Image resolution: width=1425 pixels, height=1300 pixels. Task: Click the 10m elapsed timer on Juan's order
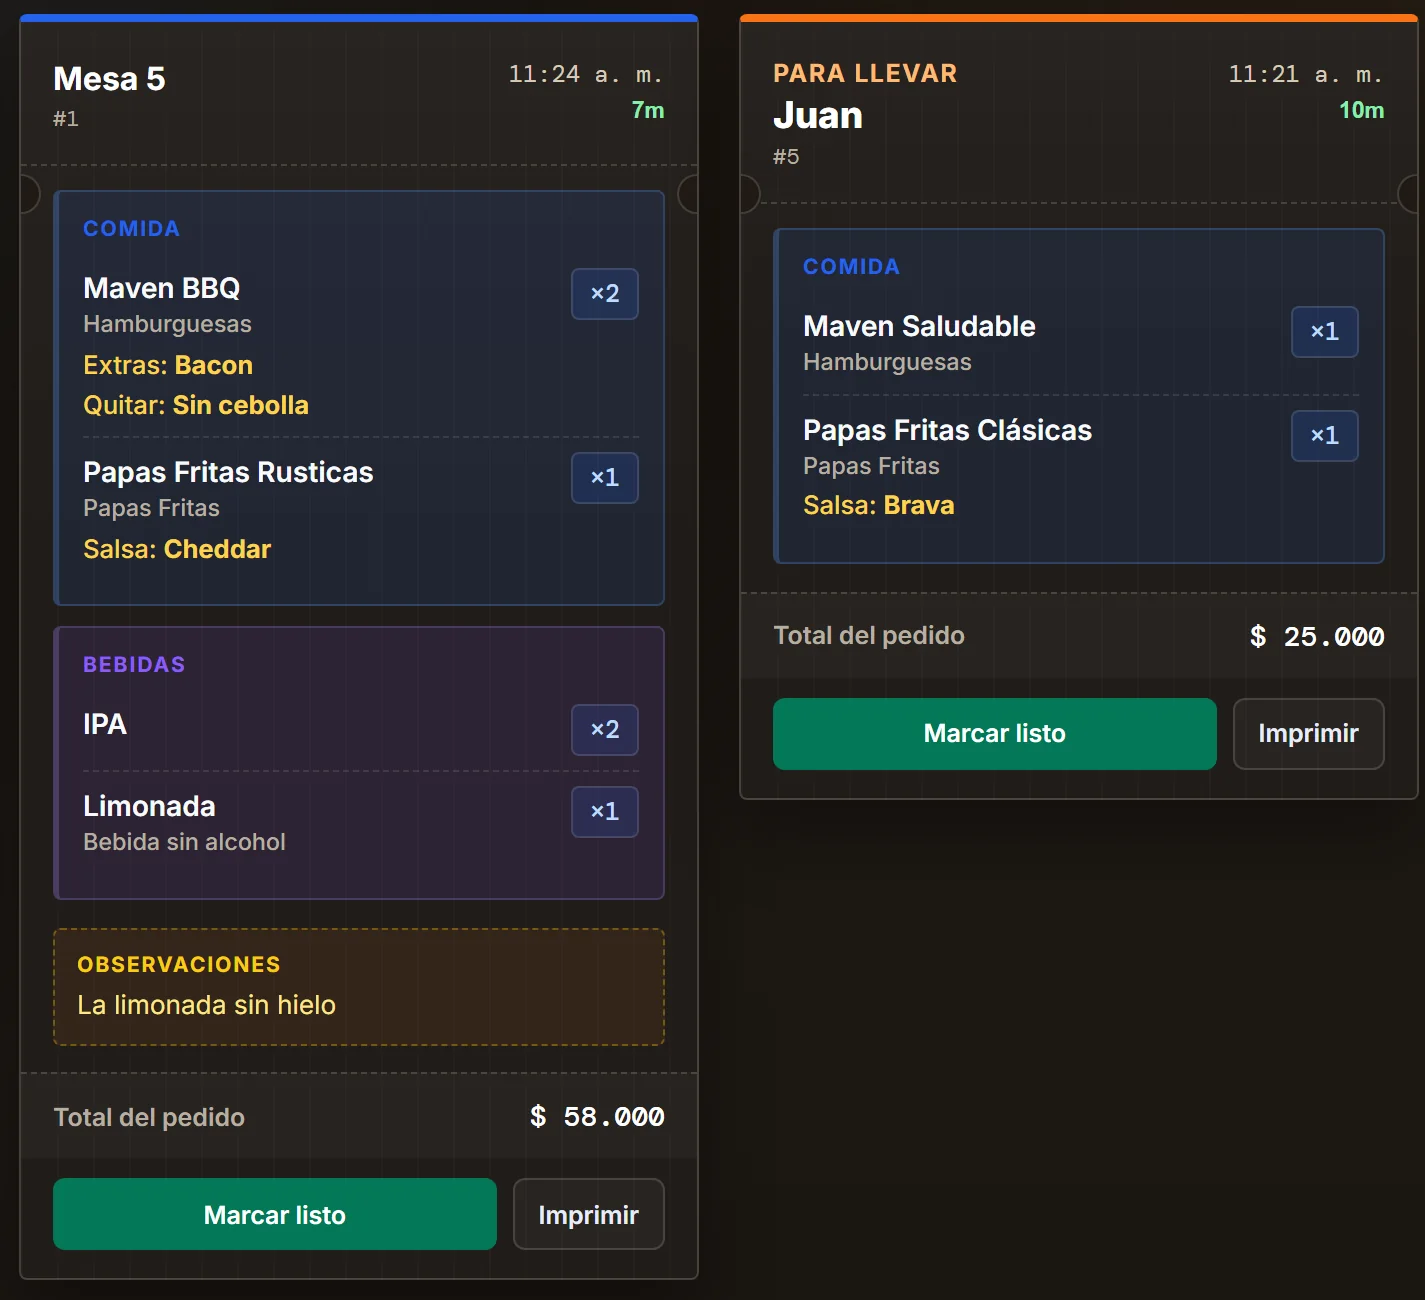click(1362, 111)
